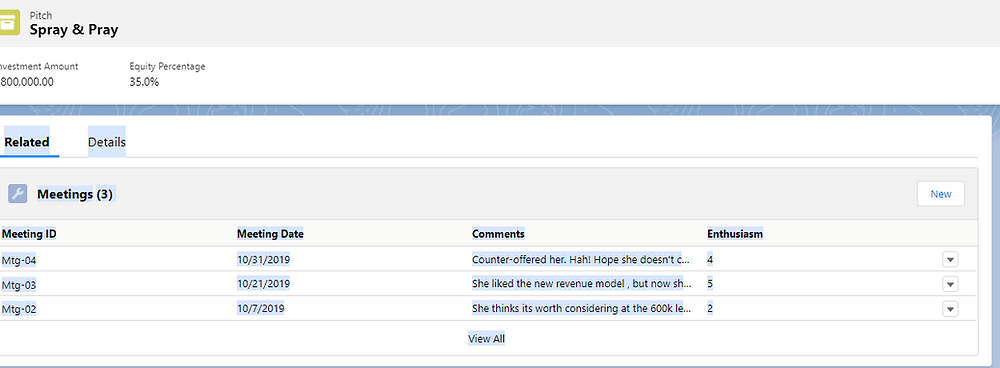1000x368 pixels.
Task: Click the Enthusiasm column header
Action: pyautogui.click(x=735, y=234)
